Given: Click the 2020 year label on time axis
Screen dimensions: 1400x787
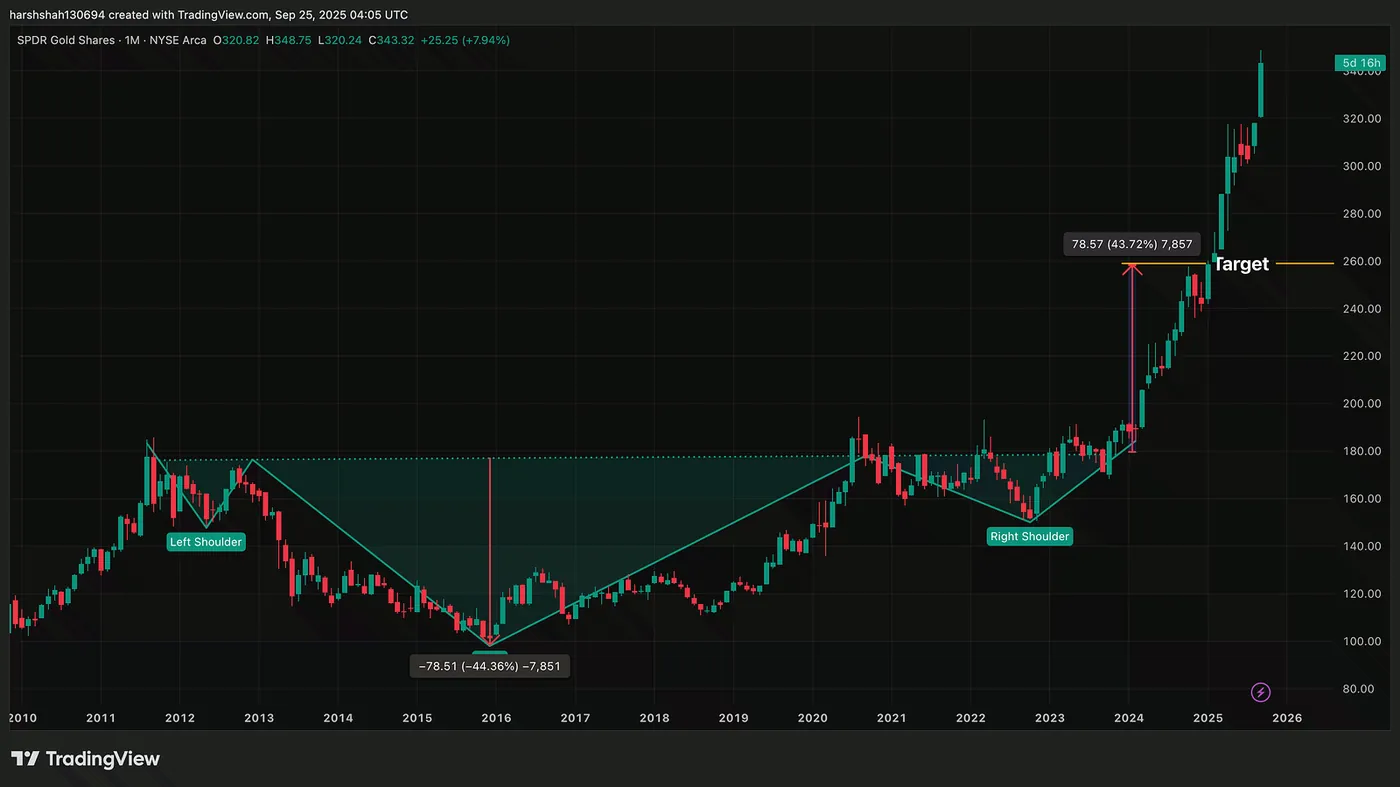Looking at the screenshot, I should point(812,718).
